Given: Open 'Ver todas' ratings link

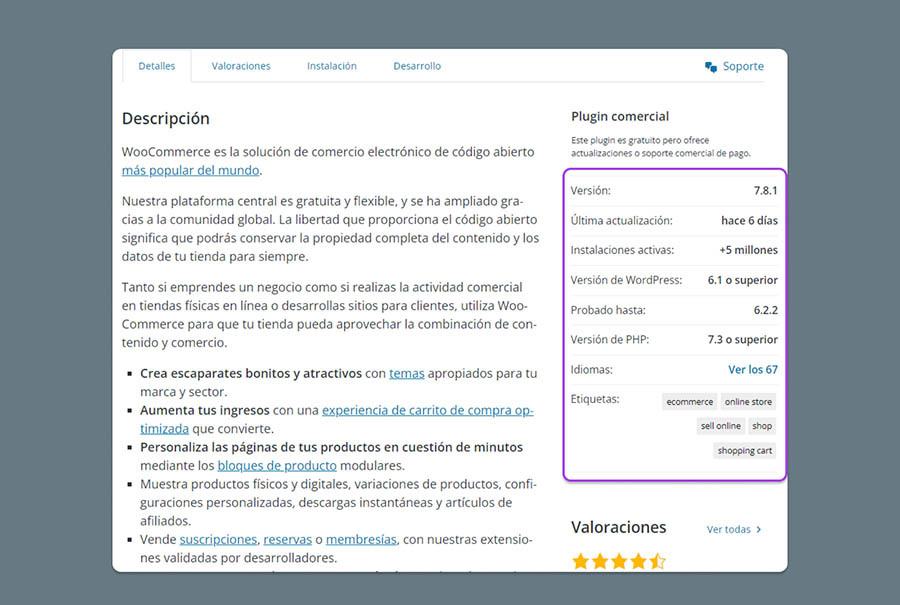Looking at the screenshot, I should click(728, 530).
